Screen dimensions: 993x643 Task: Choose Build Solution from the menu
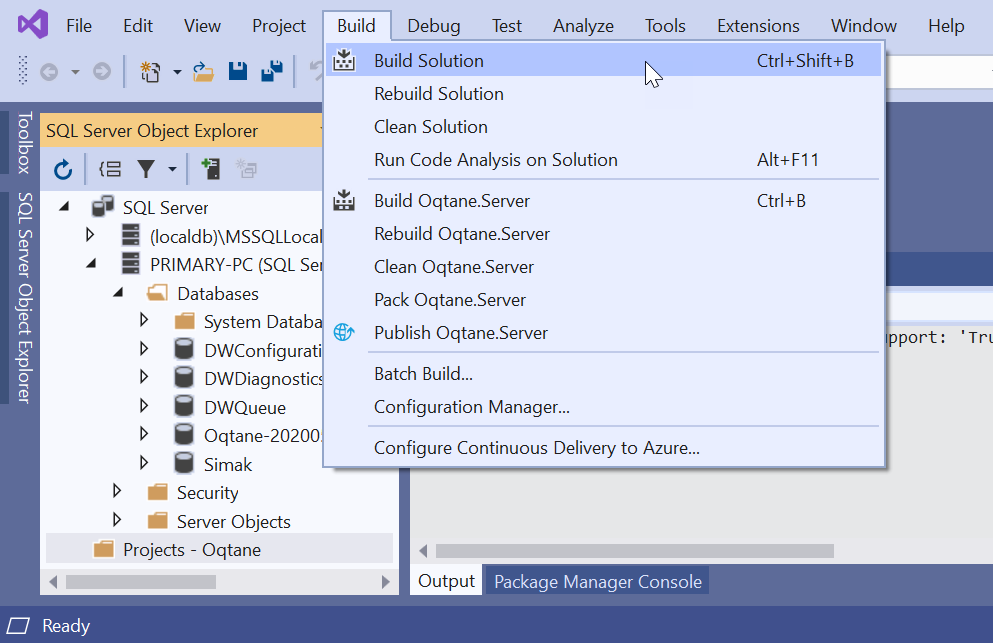coord(604,61)
